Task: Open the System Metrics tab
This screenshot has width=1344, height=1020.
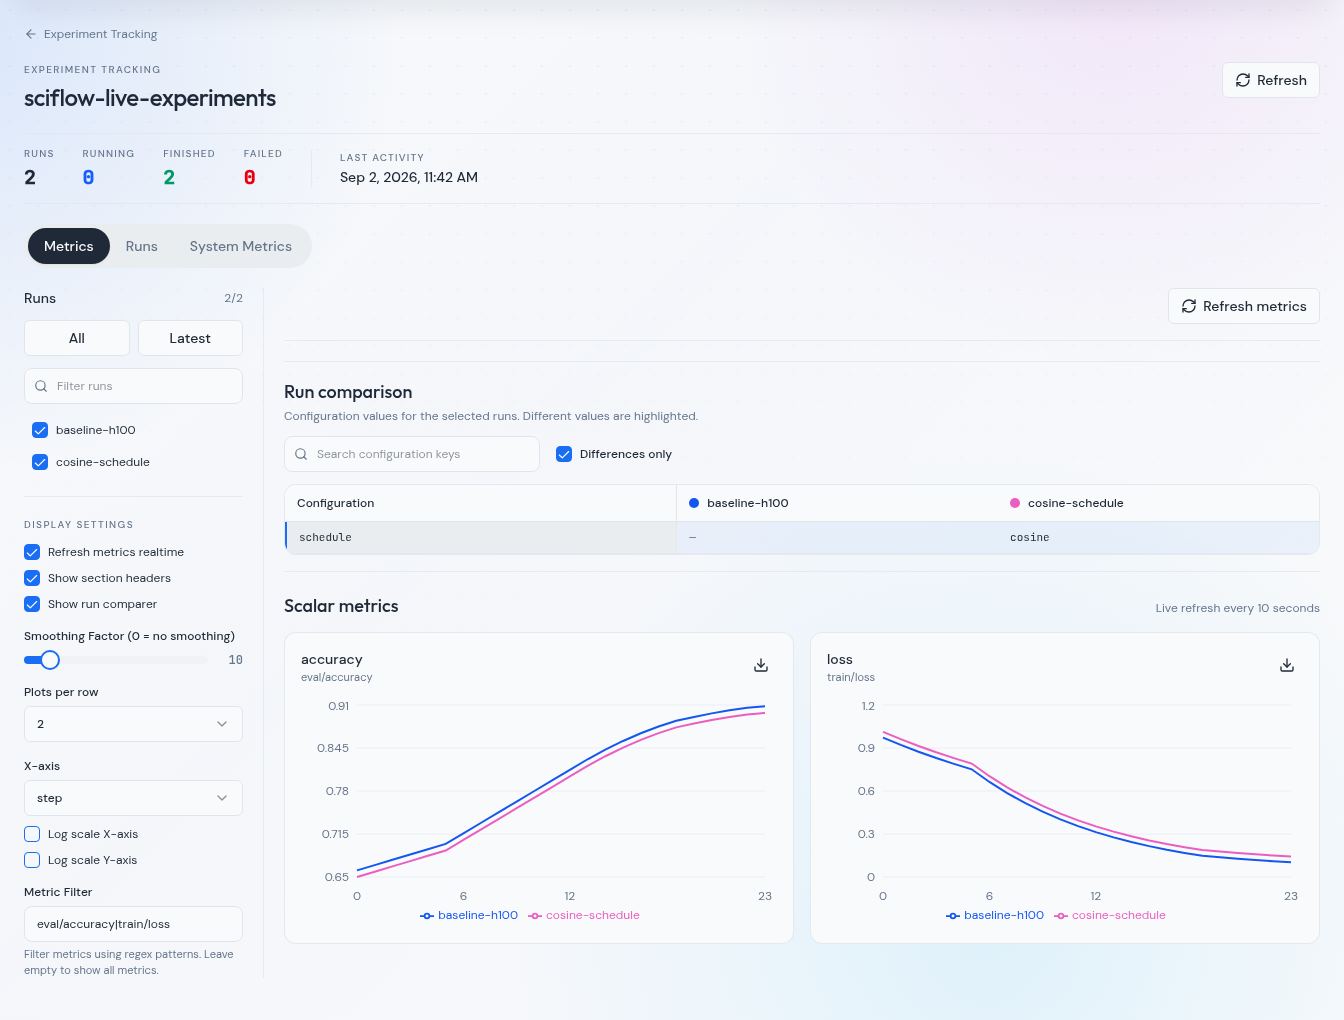Action: pos(241,246)
